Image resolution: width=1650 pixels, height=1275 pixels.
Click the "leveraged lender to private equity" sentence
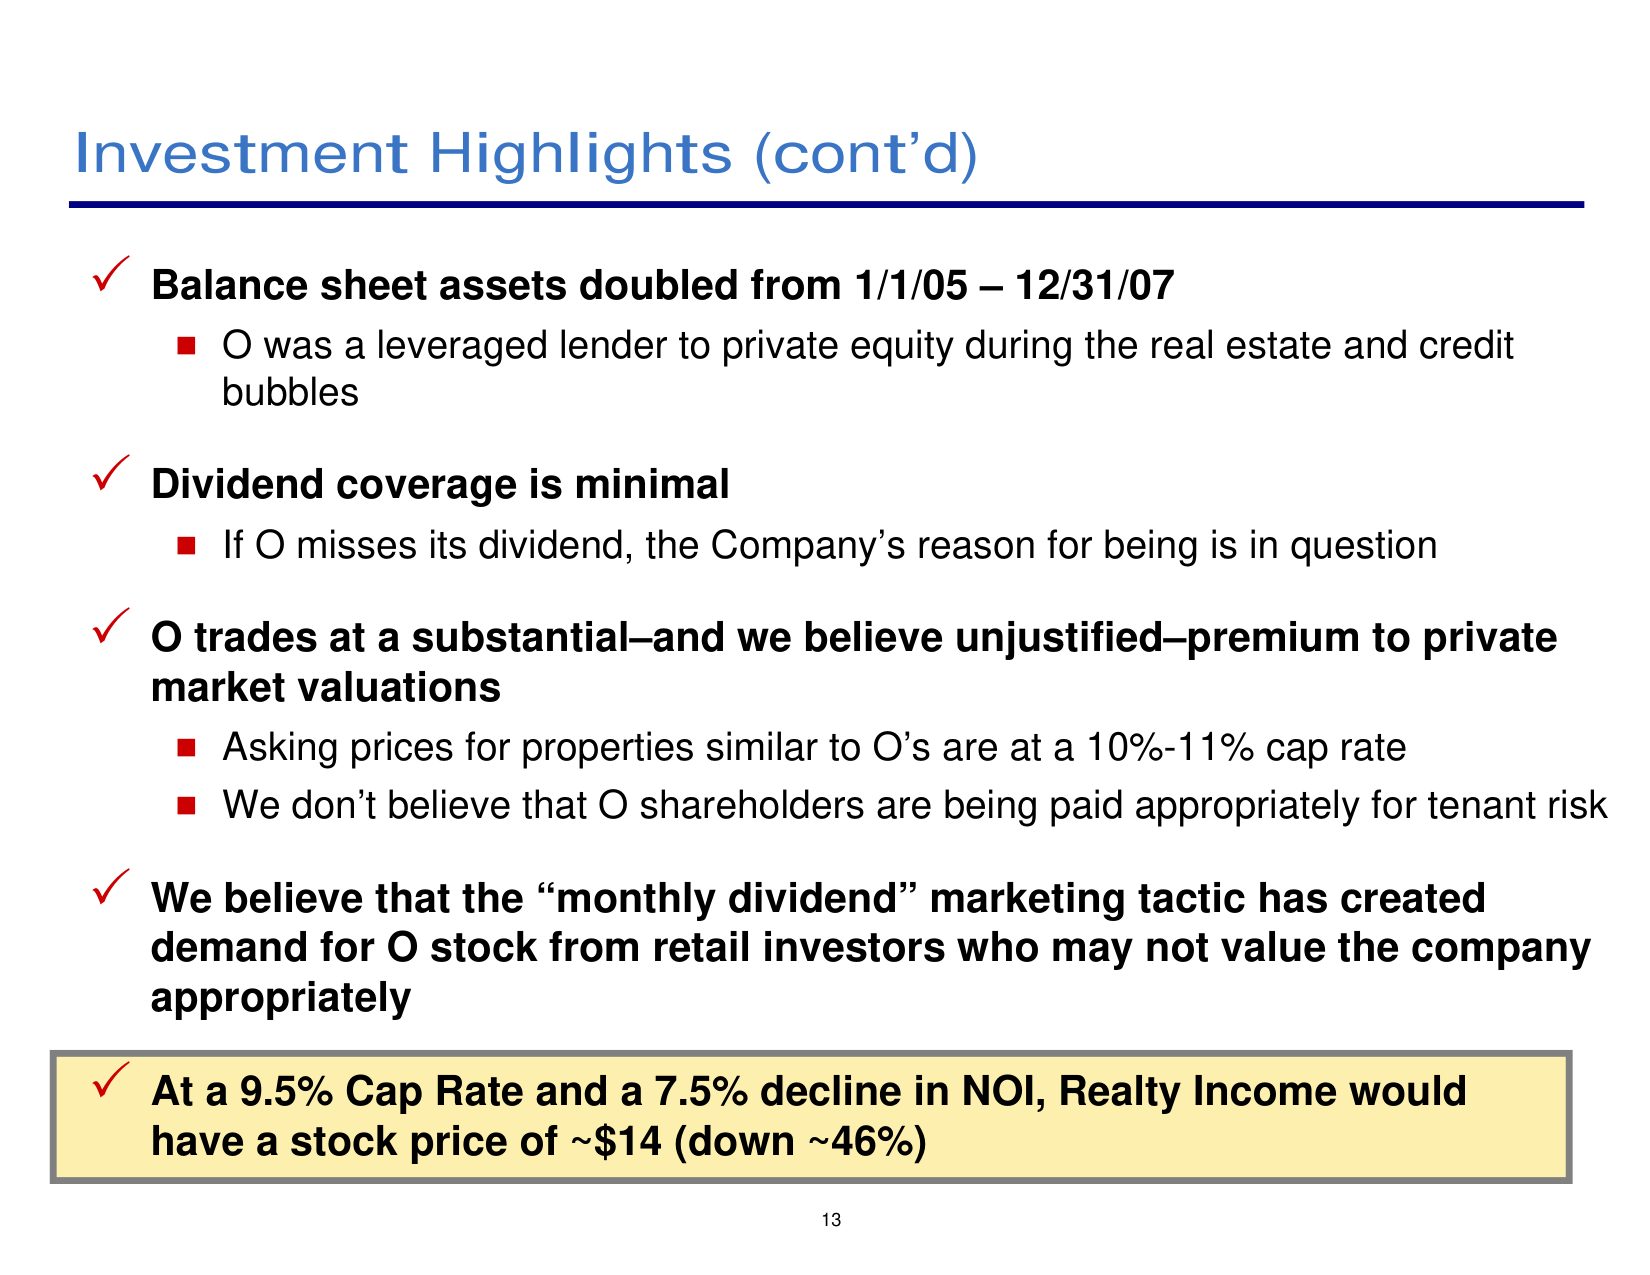pyautogui.click(x=867, y=346)
